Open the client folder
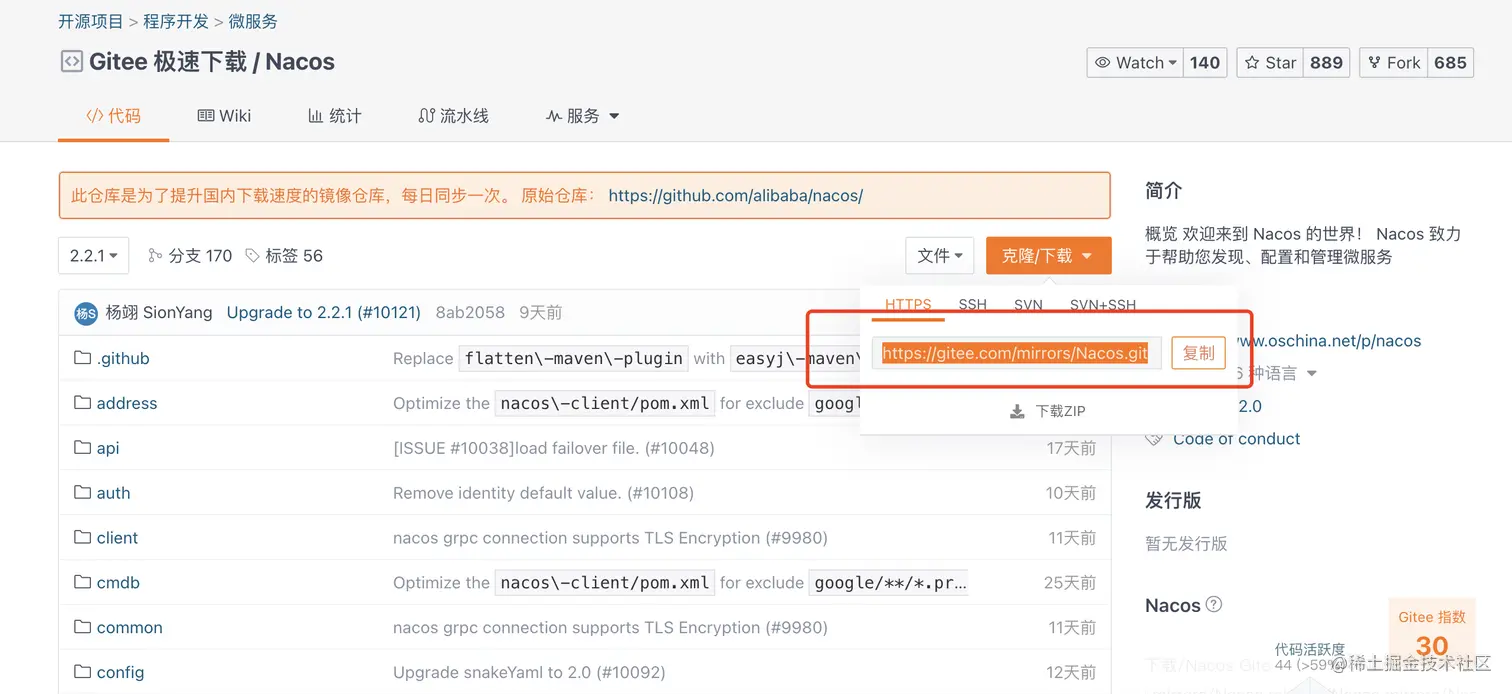The height and width of the screenshot is (694, 1512). pyautogui.click(x=117, y=538)
